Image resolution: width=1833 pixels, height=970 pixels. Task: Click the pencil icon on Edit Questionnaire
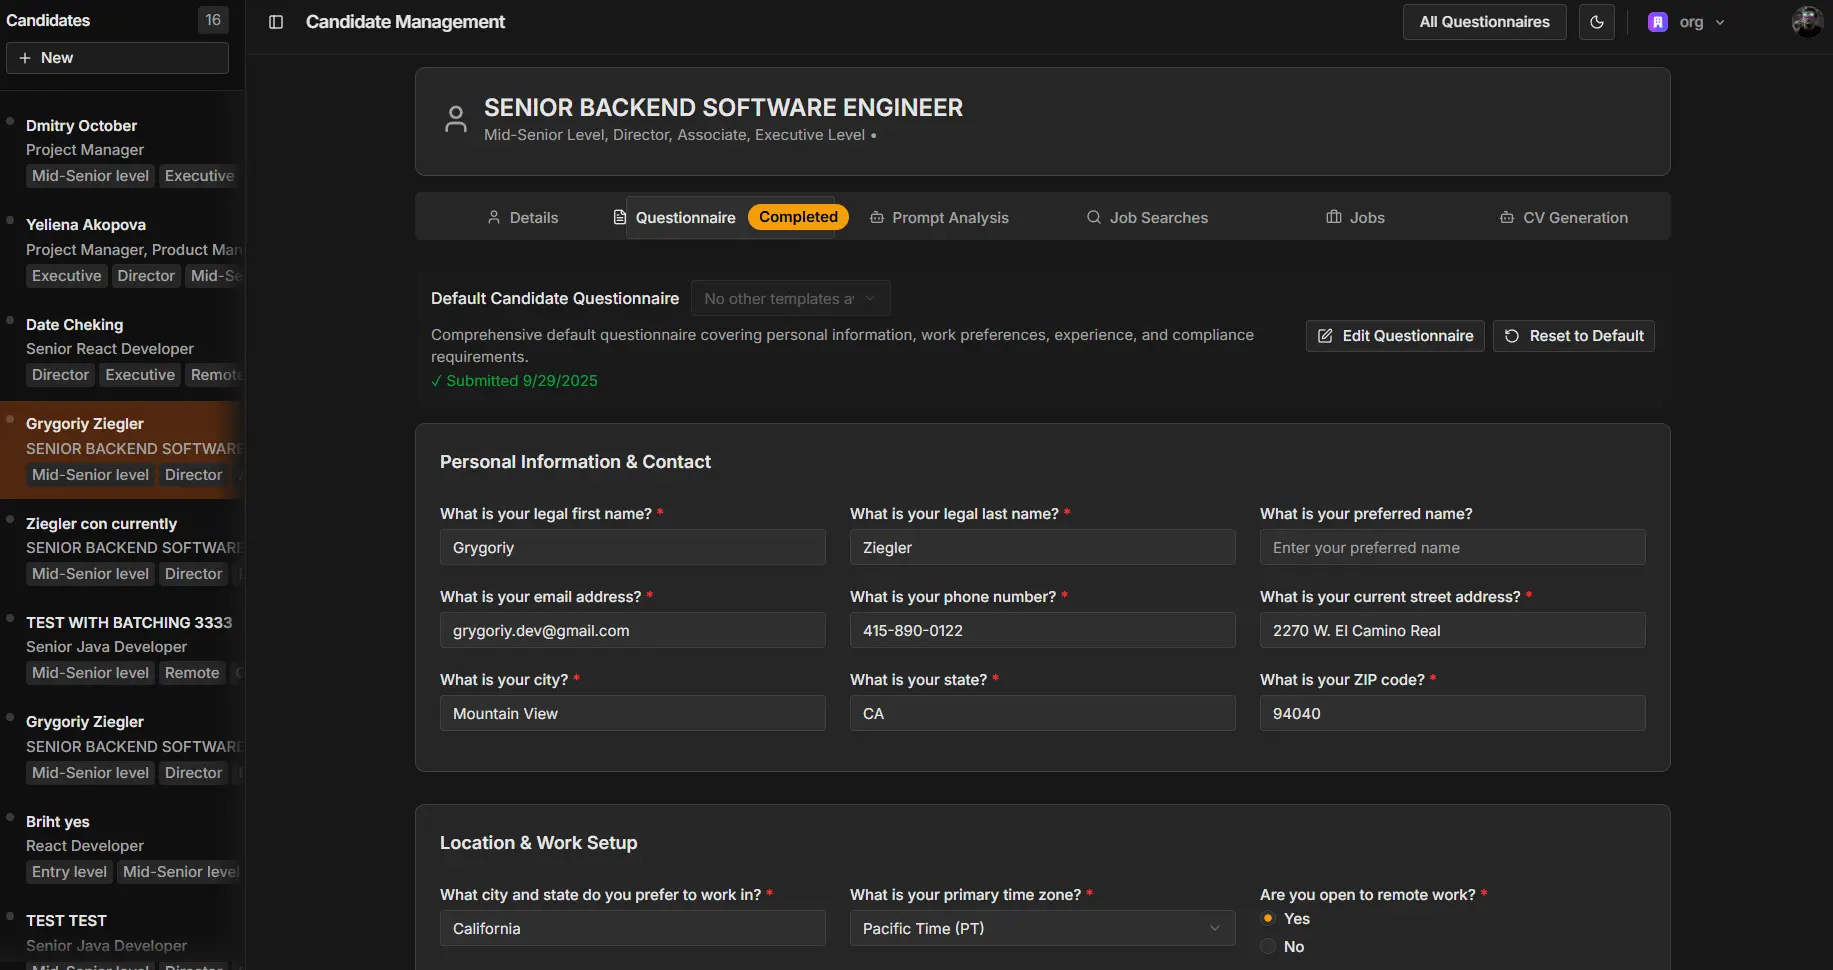pos(1325,336)
